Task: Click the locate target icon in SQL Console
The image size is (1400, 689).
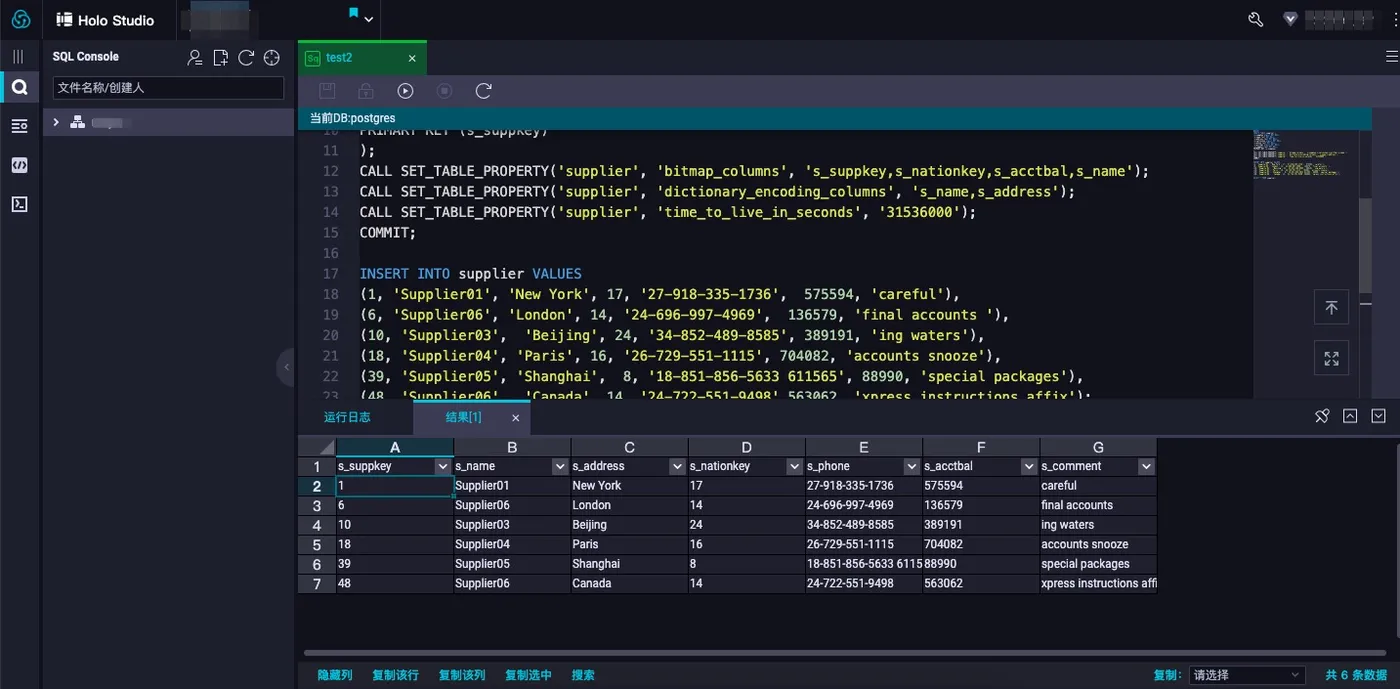Action: coord(272,58)
